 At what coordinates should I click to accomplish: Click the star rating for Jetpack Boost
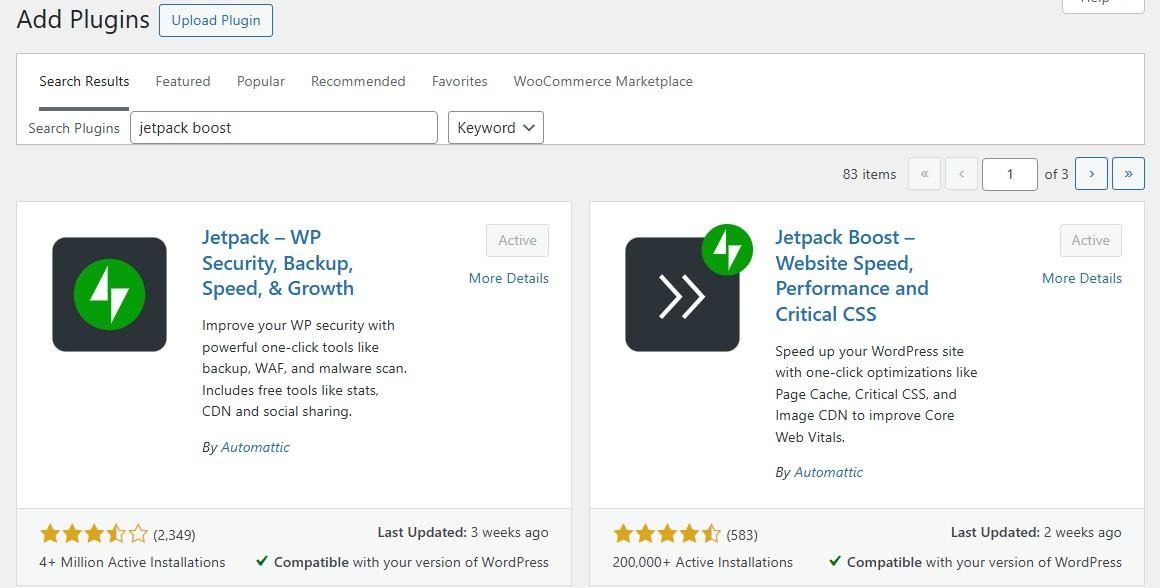(667, 534)
